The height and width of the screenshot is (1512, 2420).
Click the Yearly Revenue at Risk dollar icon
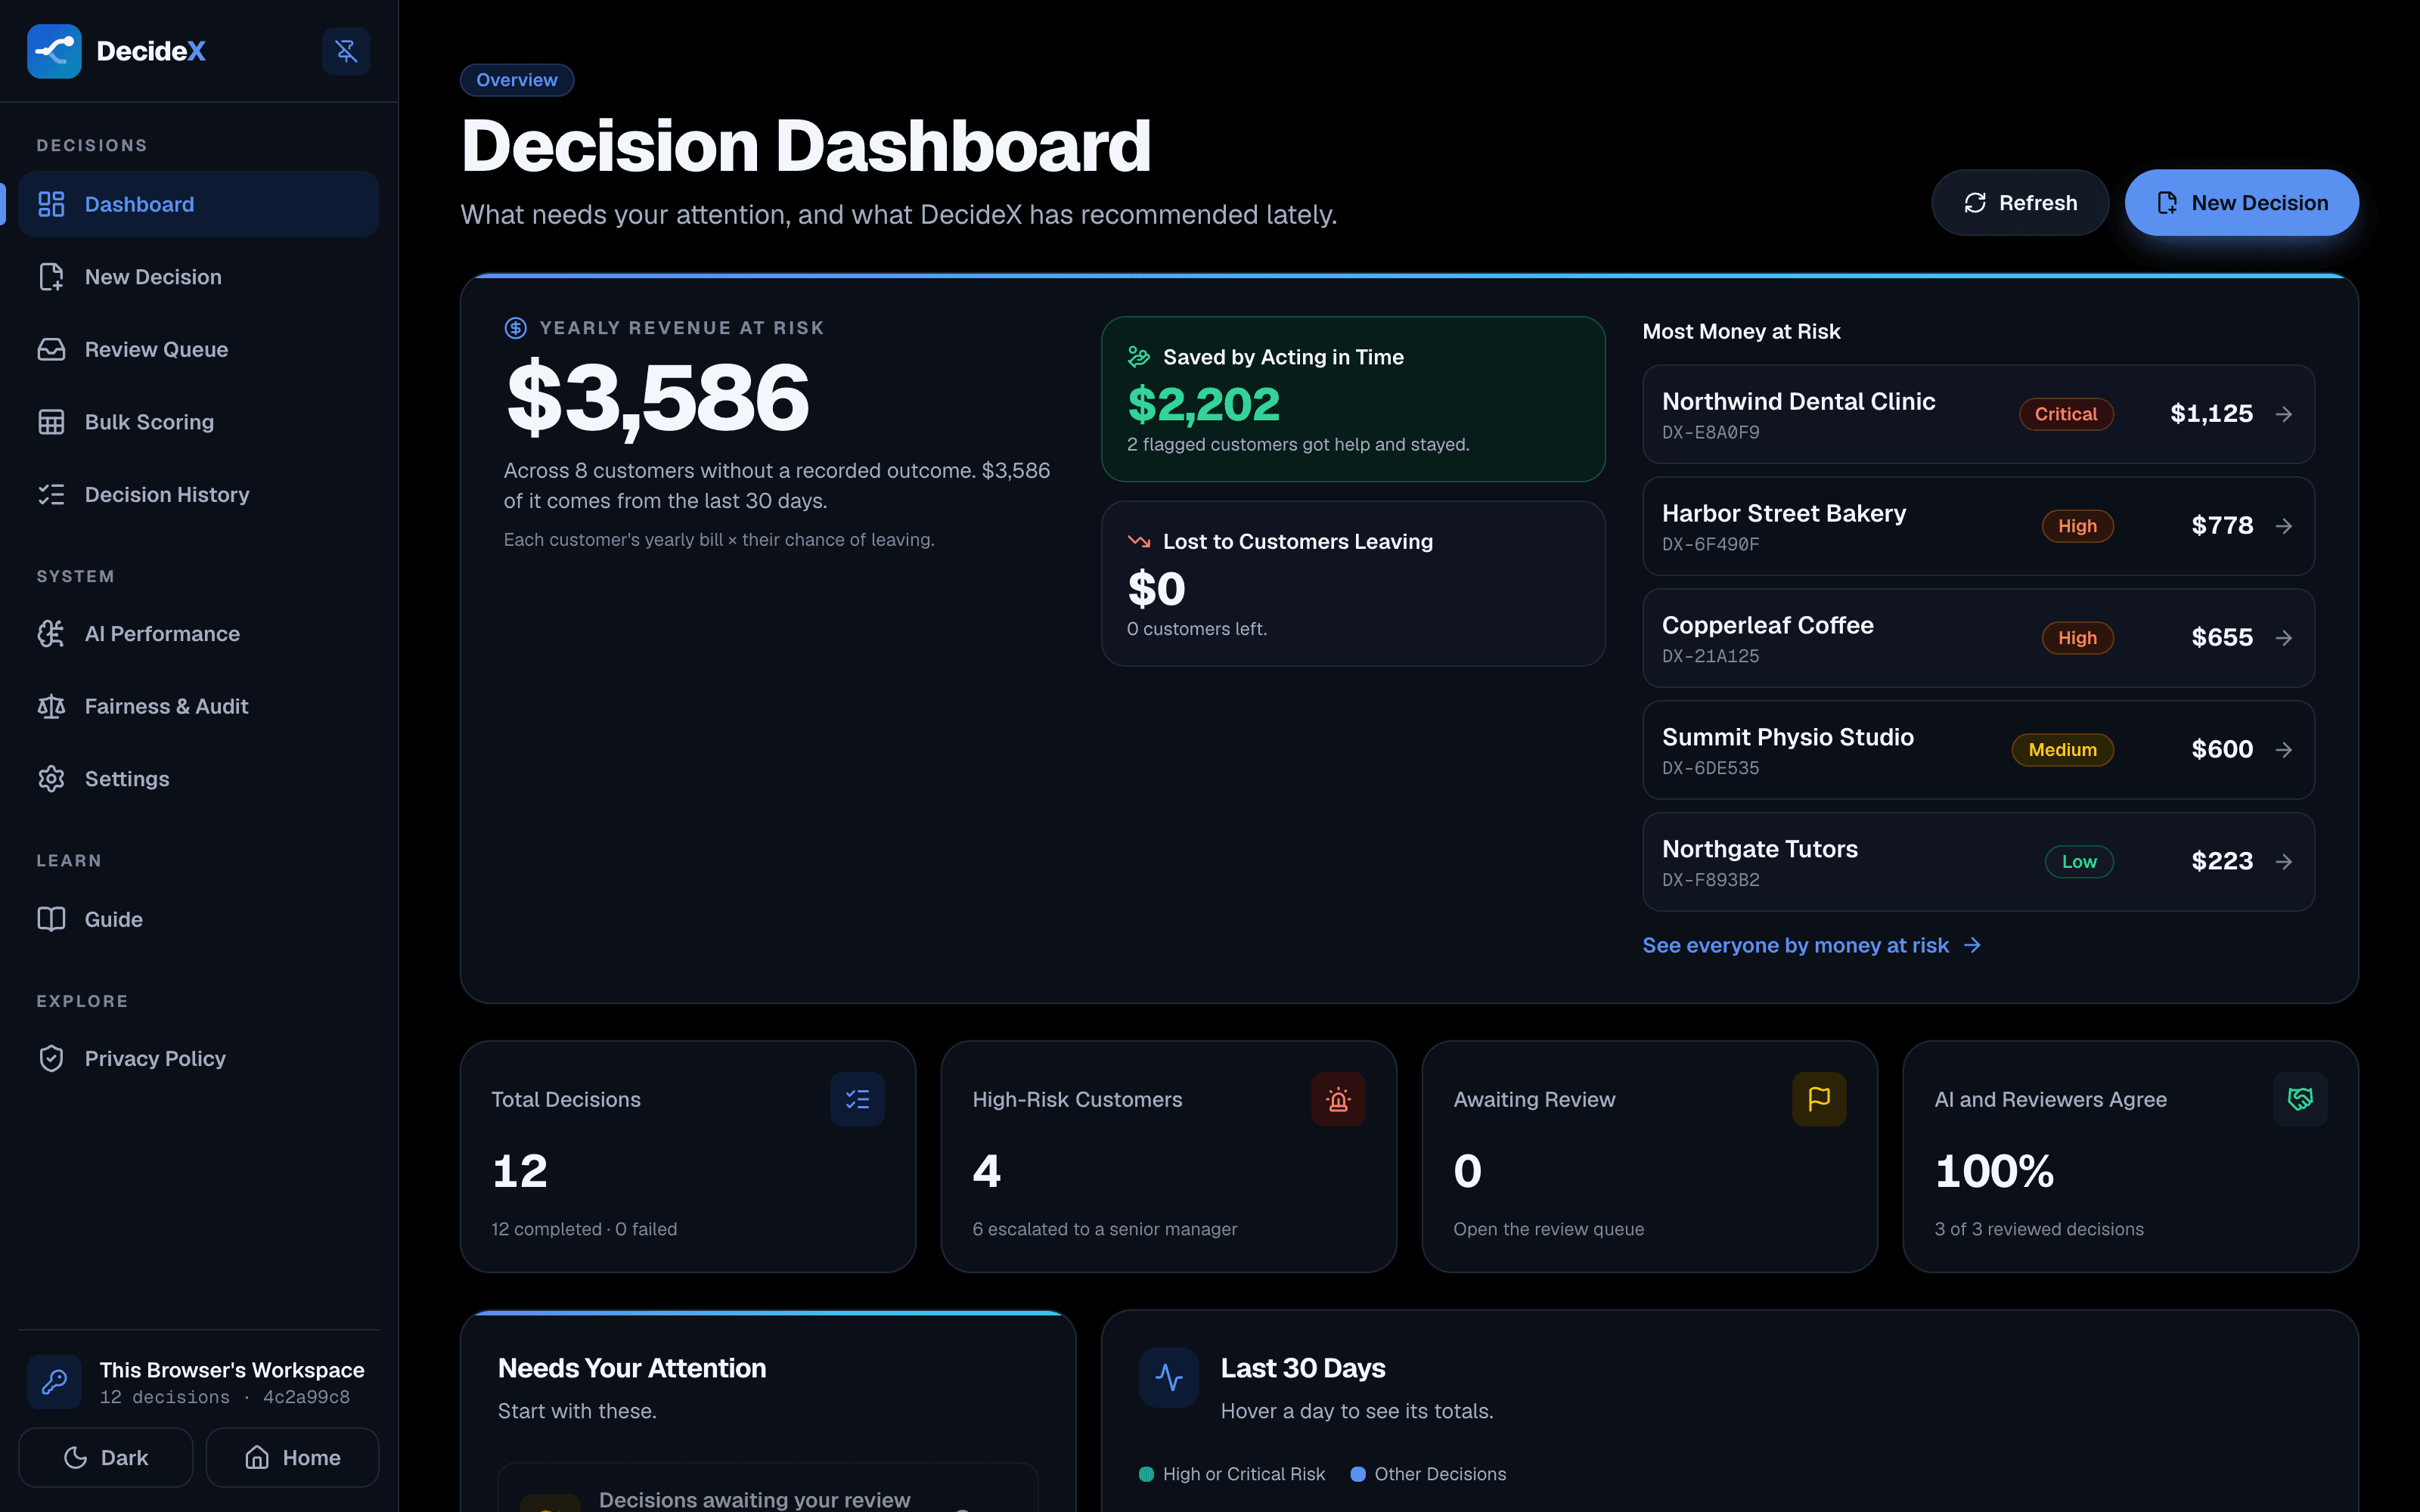(515, 328)
